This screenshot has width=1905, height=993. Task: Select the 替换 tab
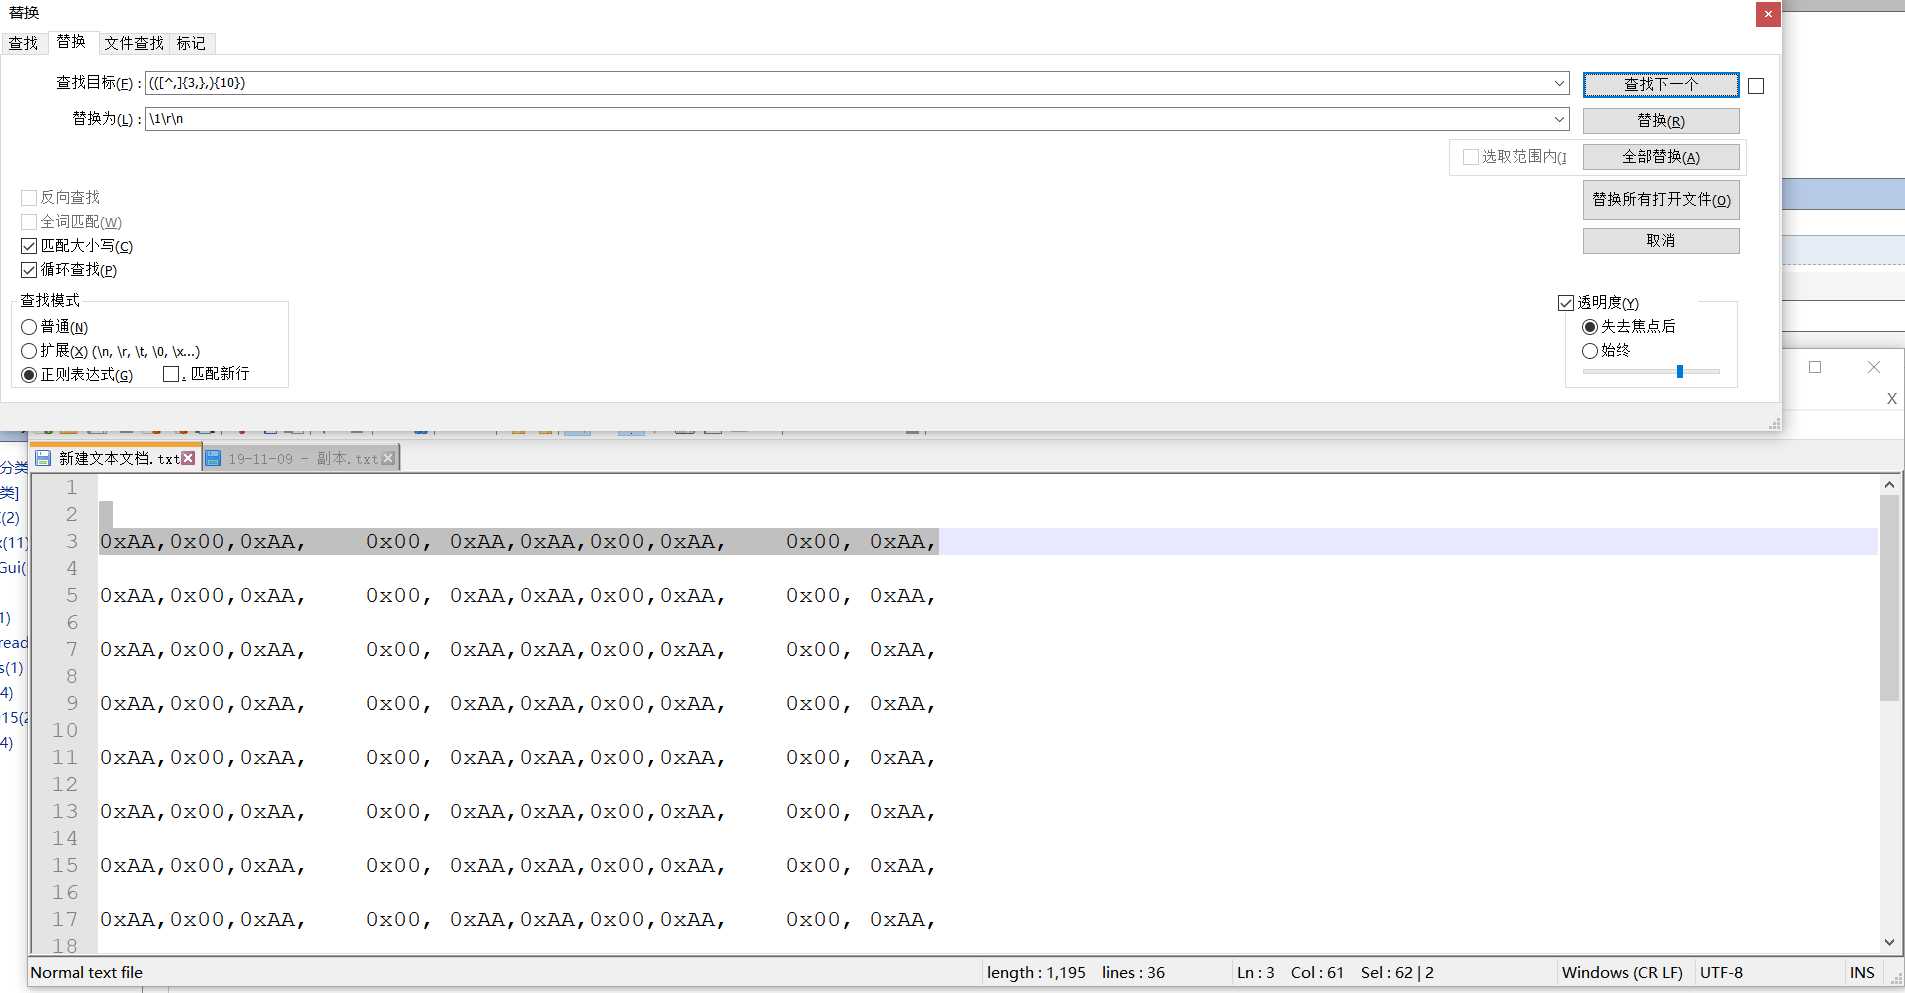(71, 42)
